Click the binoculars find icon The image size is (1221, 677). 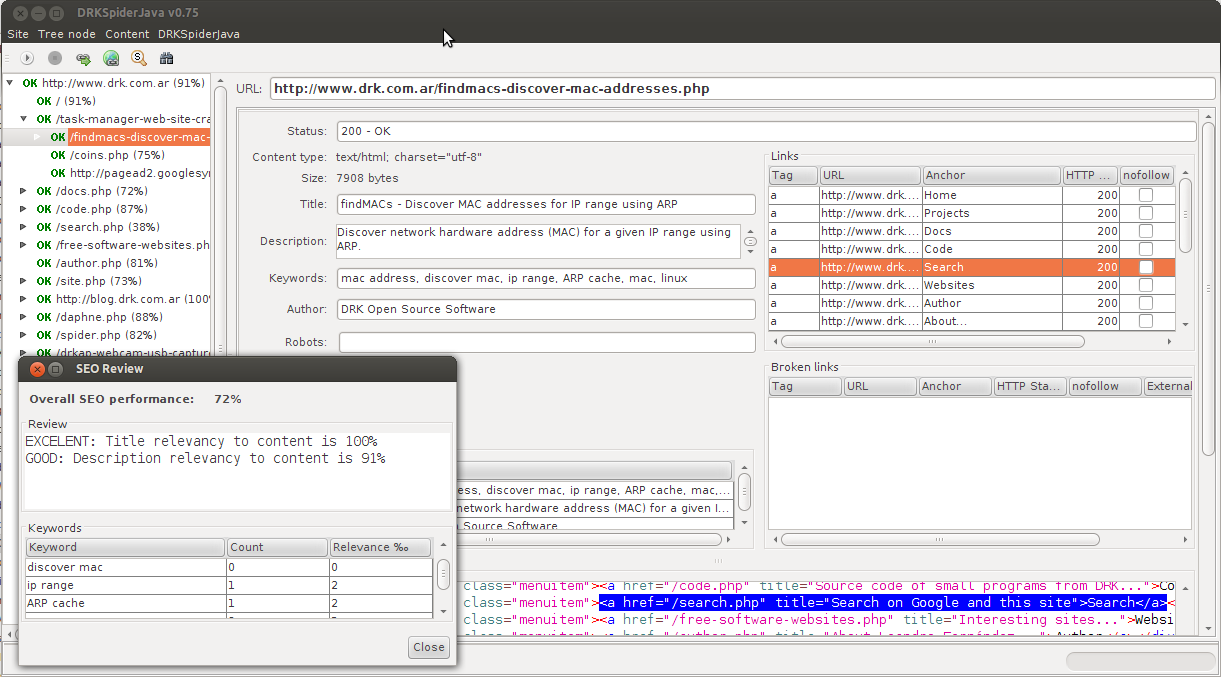[167, 59]
